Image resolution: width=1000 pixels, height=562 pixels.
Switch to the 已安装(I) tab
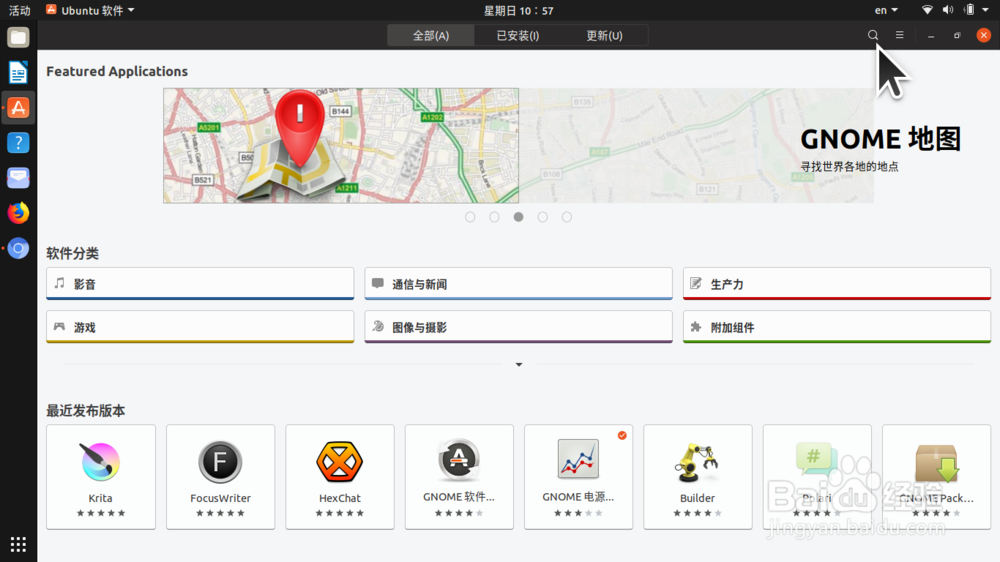click(517, 36)
